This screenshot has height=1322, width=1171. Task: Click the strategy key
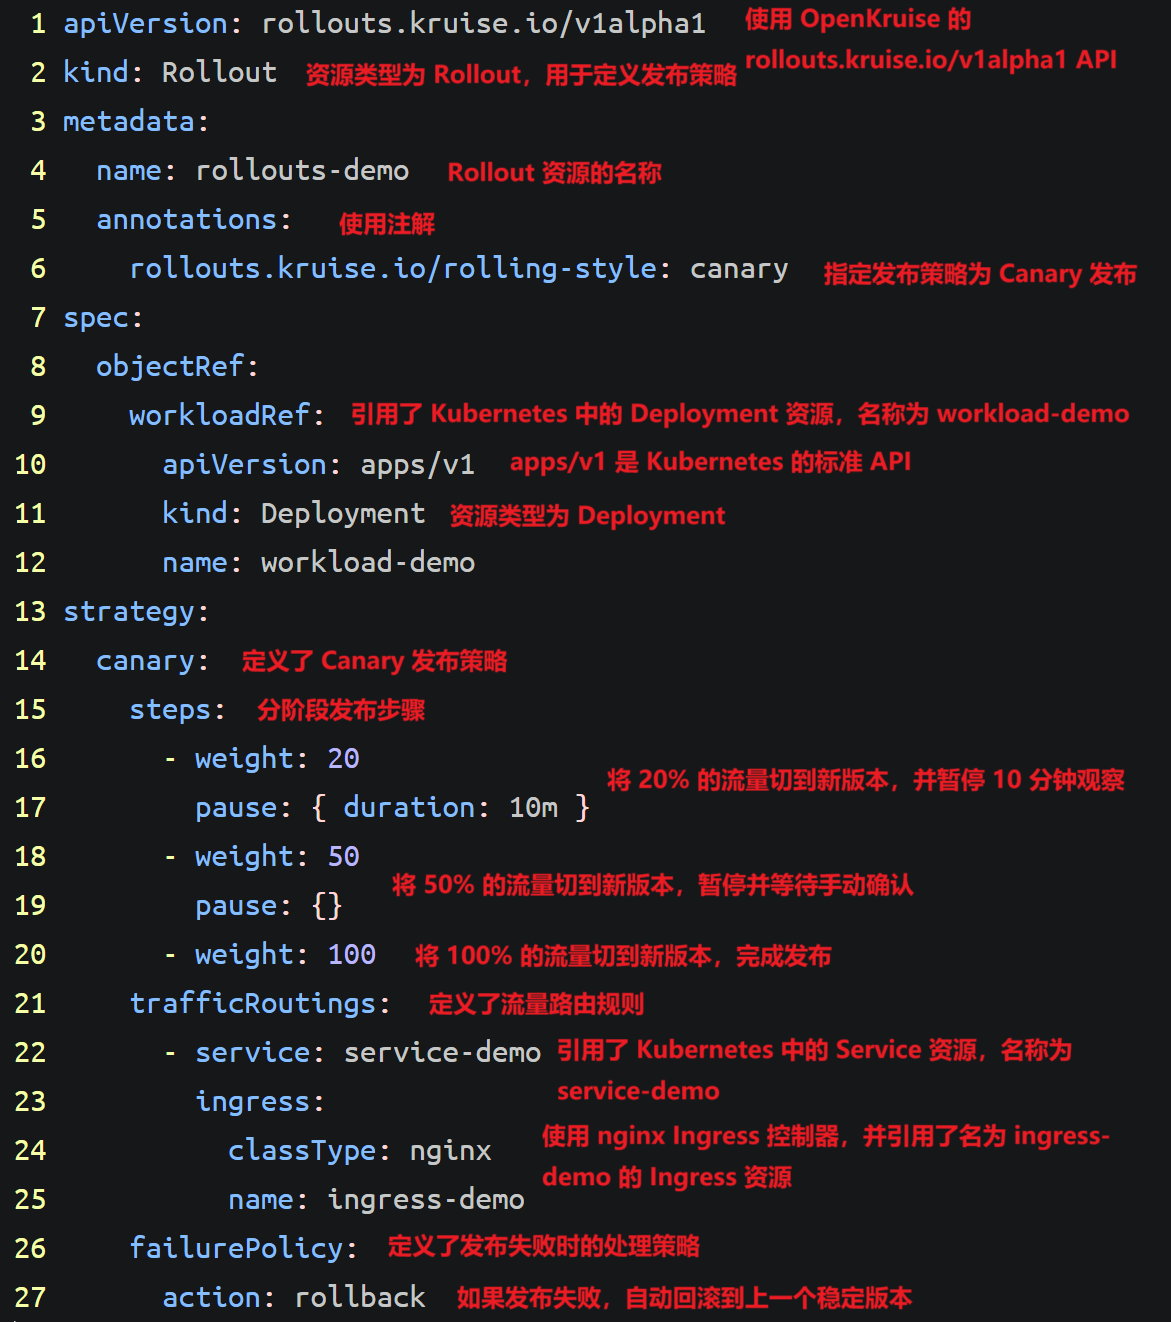(x=129, y=611)
